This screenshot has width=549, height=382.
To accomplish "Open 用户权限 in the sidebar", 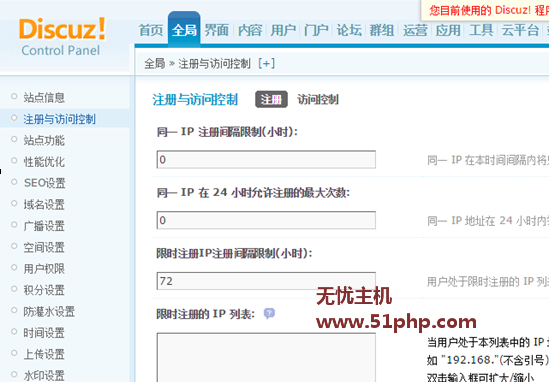I will (44, 269).
